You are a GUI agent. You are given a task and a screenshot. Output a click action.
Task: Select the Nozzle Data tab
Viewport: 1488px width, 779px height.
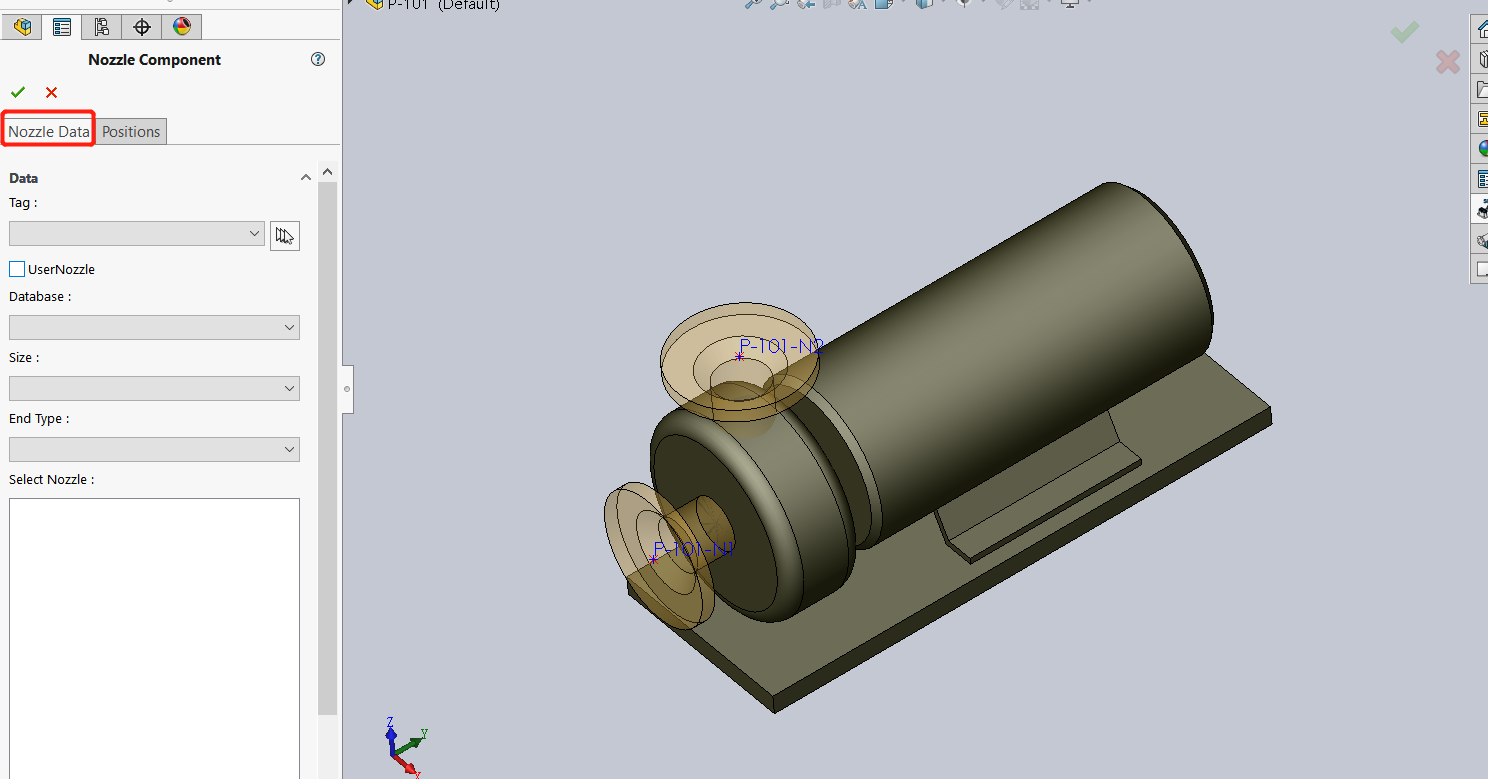pos(49,131)
